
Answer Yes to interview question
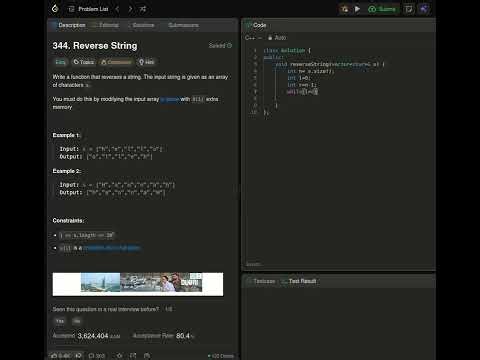(x=60, y=321)
